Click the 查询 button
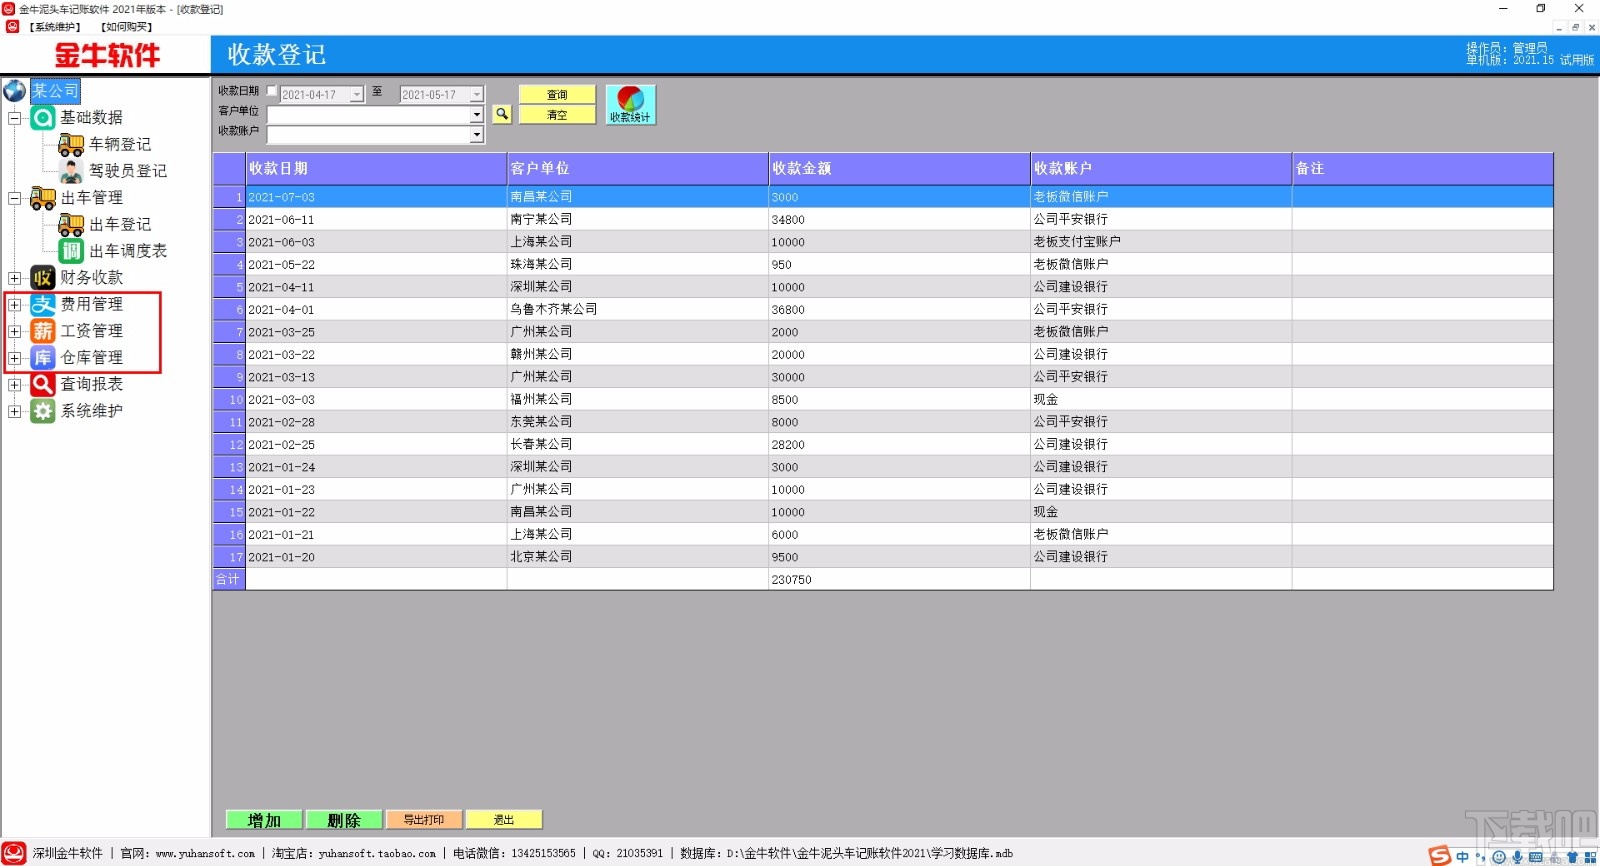 point(557,94)
